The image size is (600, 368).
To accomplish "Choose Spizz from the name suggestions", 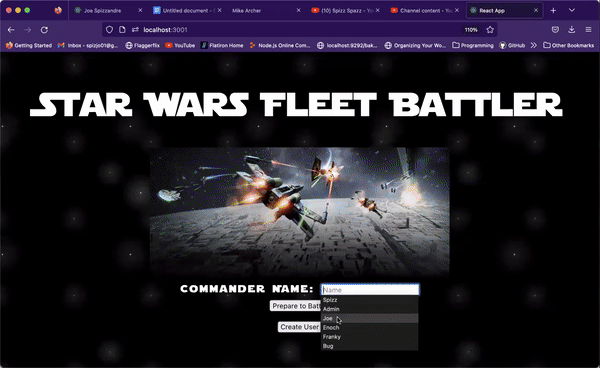I will (x=369, y=300).
